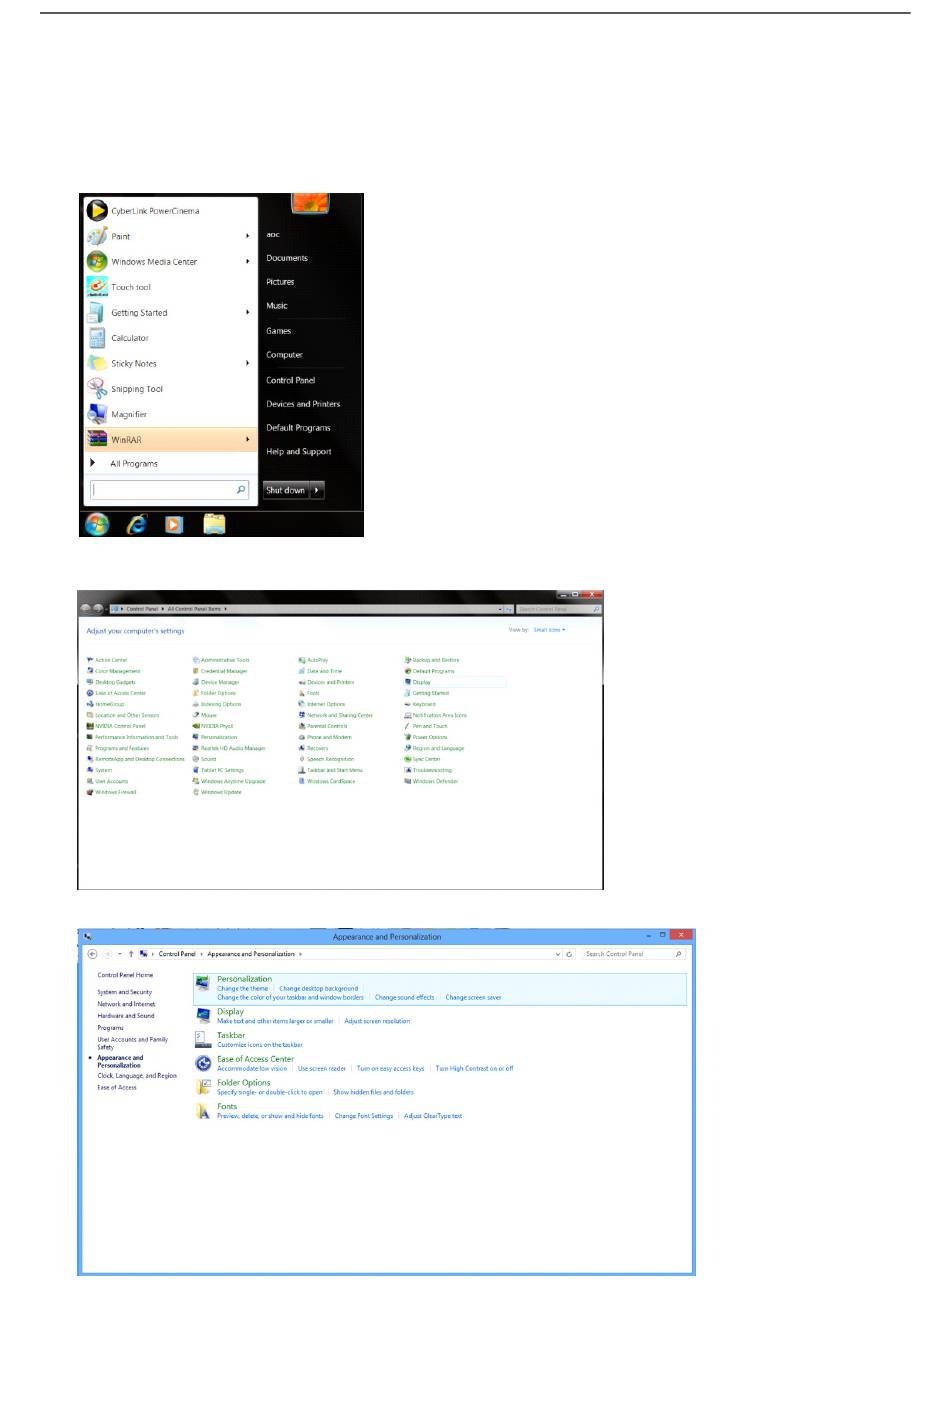Open Hardware and Sound sidebar link

(x=126, y=1015)
